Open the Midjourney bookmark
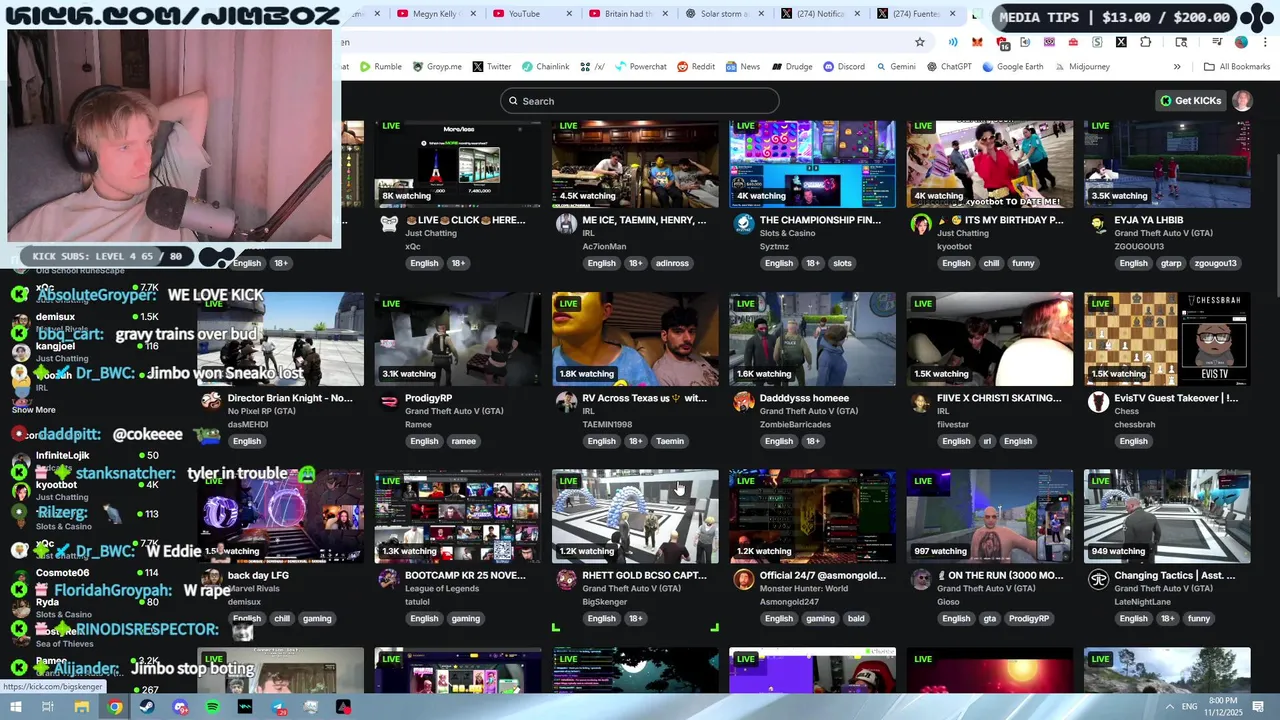1280x720 pixels. coord(1082,67)
